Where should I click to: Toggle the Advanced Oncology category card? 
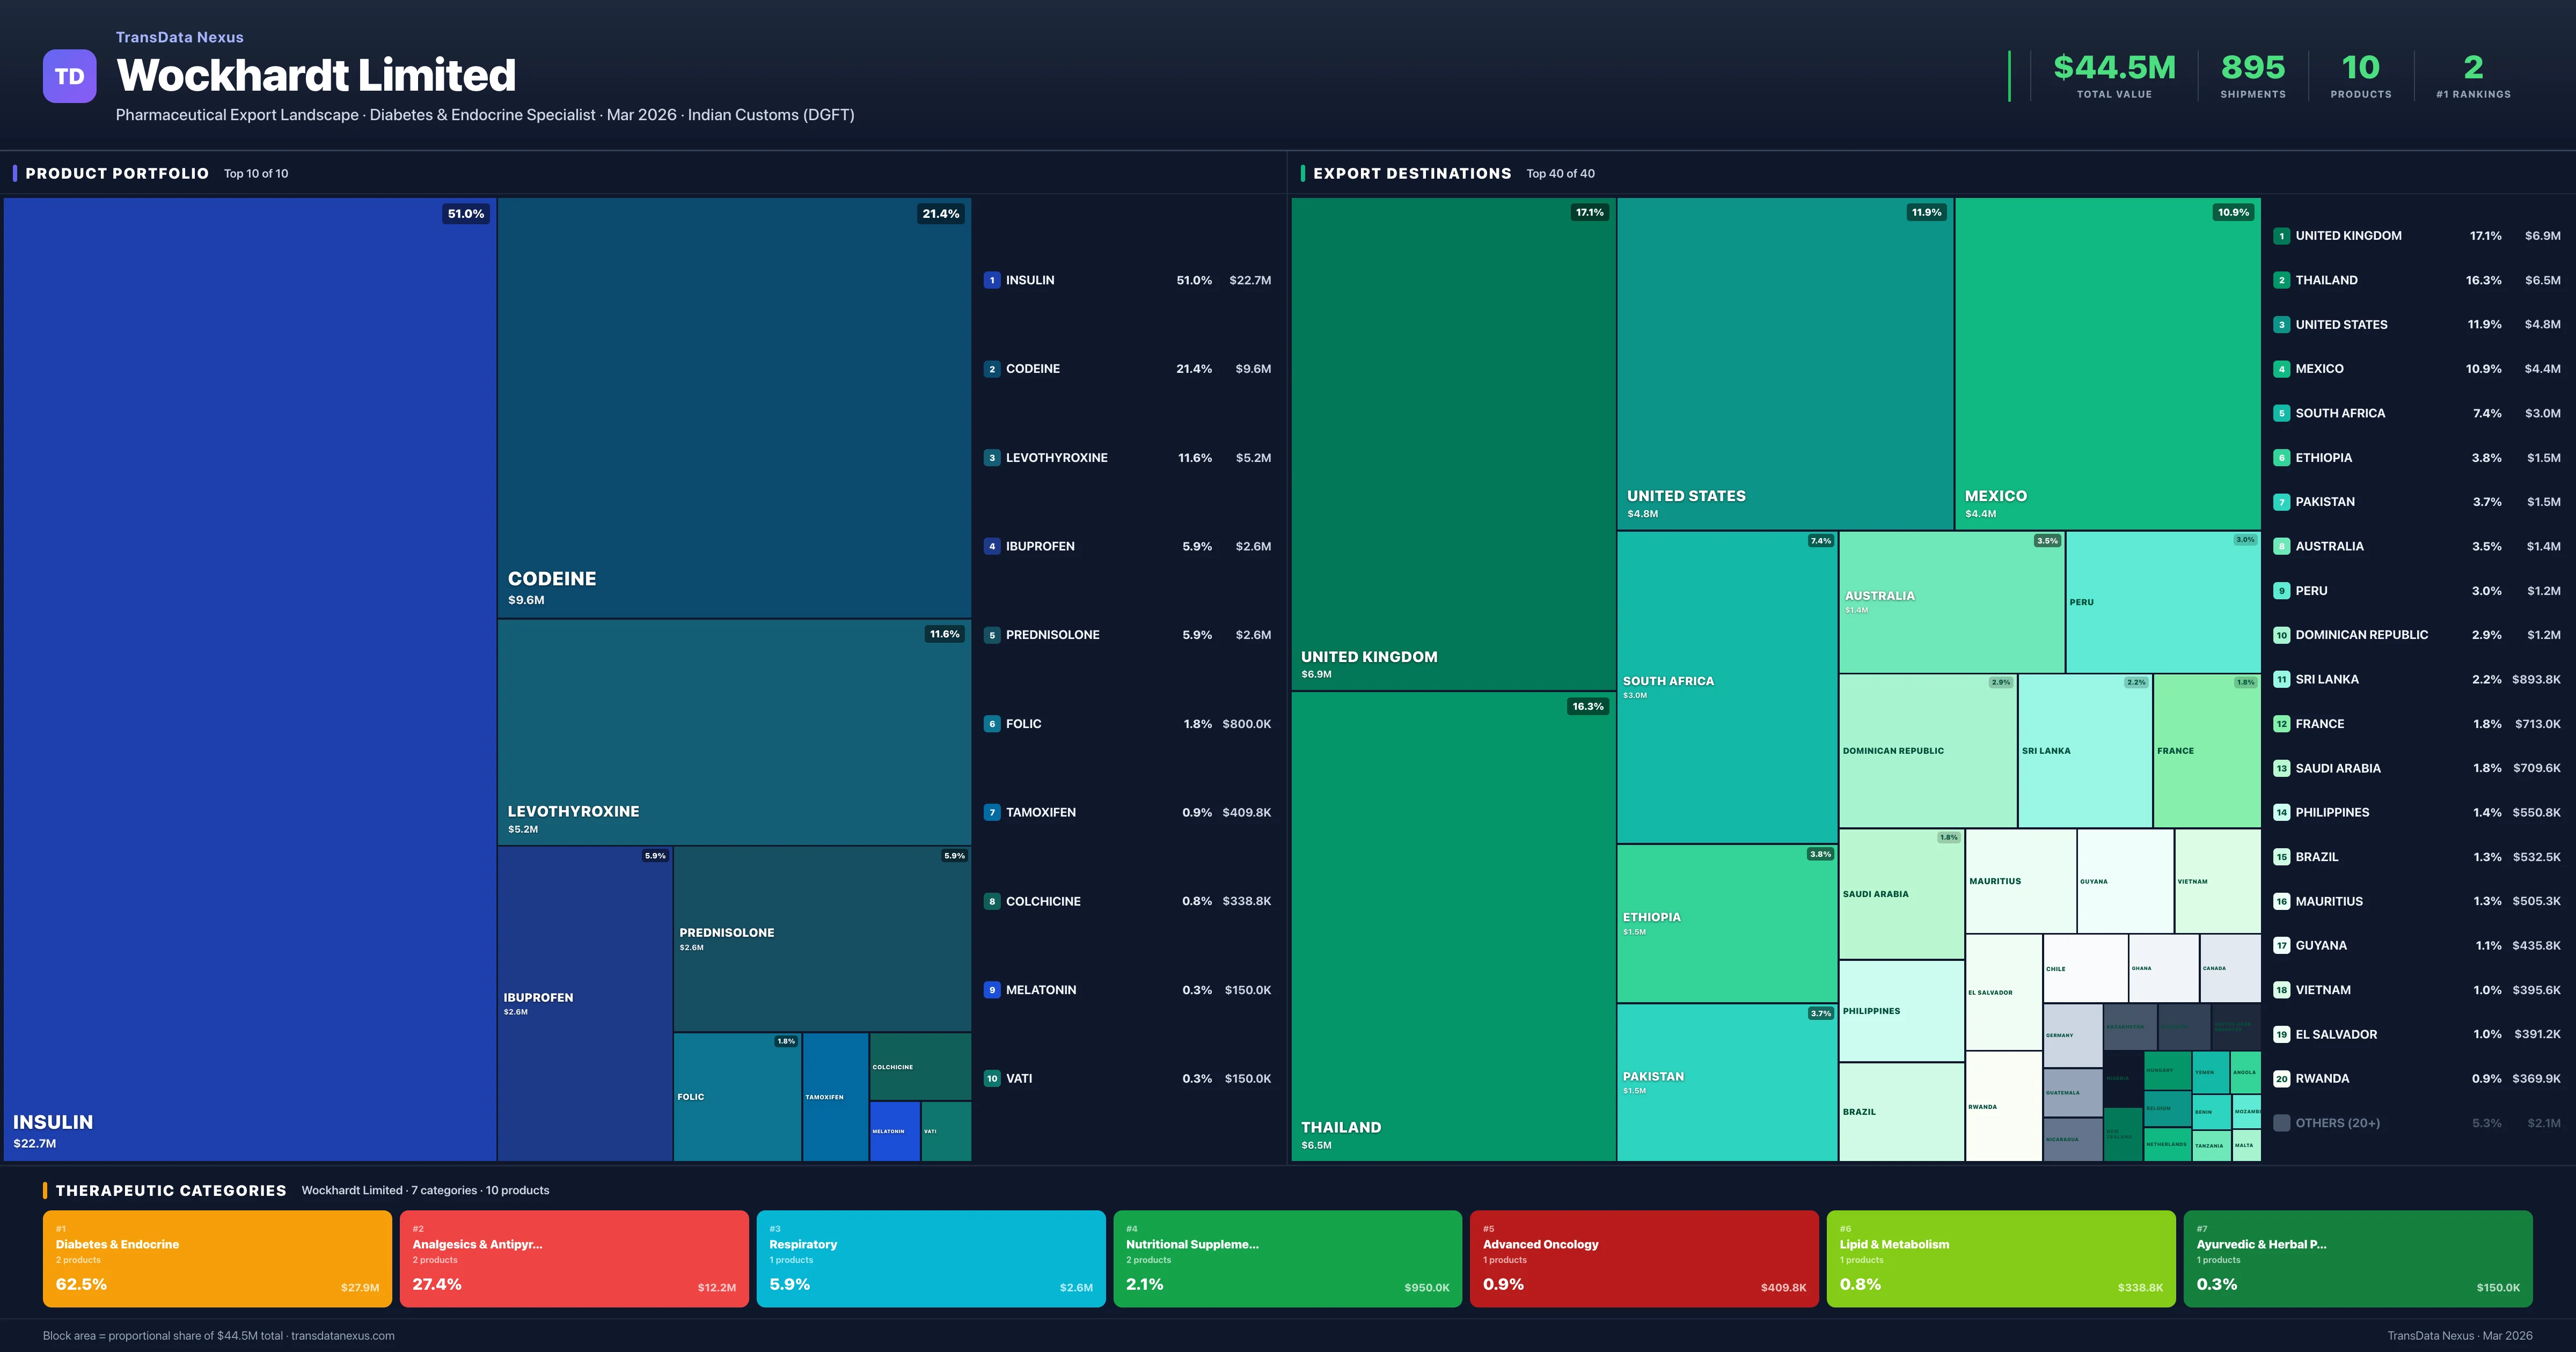[x=1644, y=1258]
